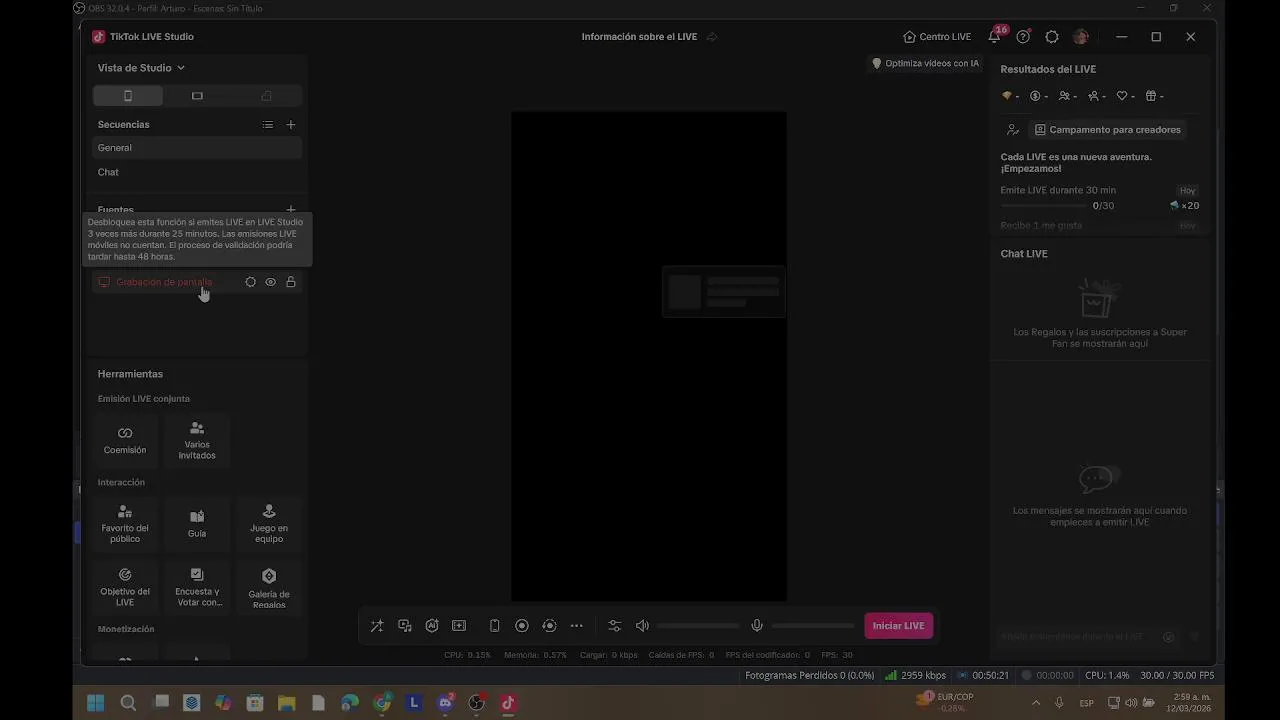Open the Favorito del público tool

125,524
